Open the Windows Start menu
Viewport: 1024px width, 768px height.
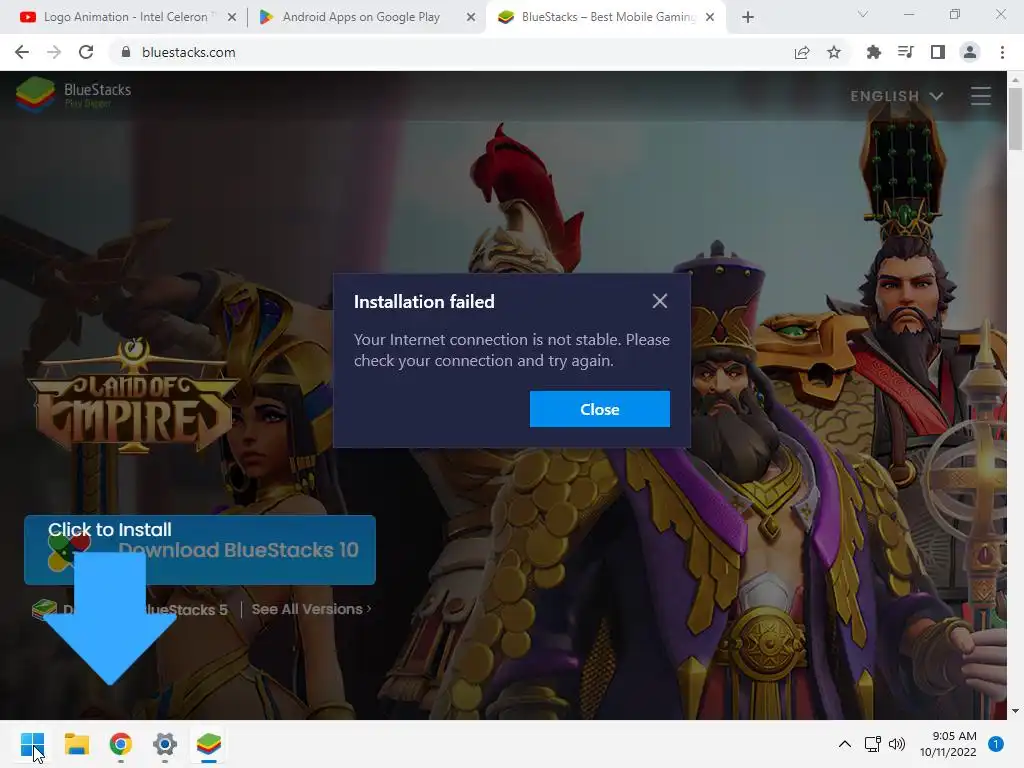click(32, 744)
